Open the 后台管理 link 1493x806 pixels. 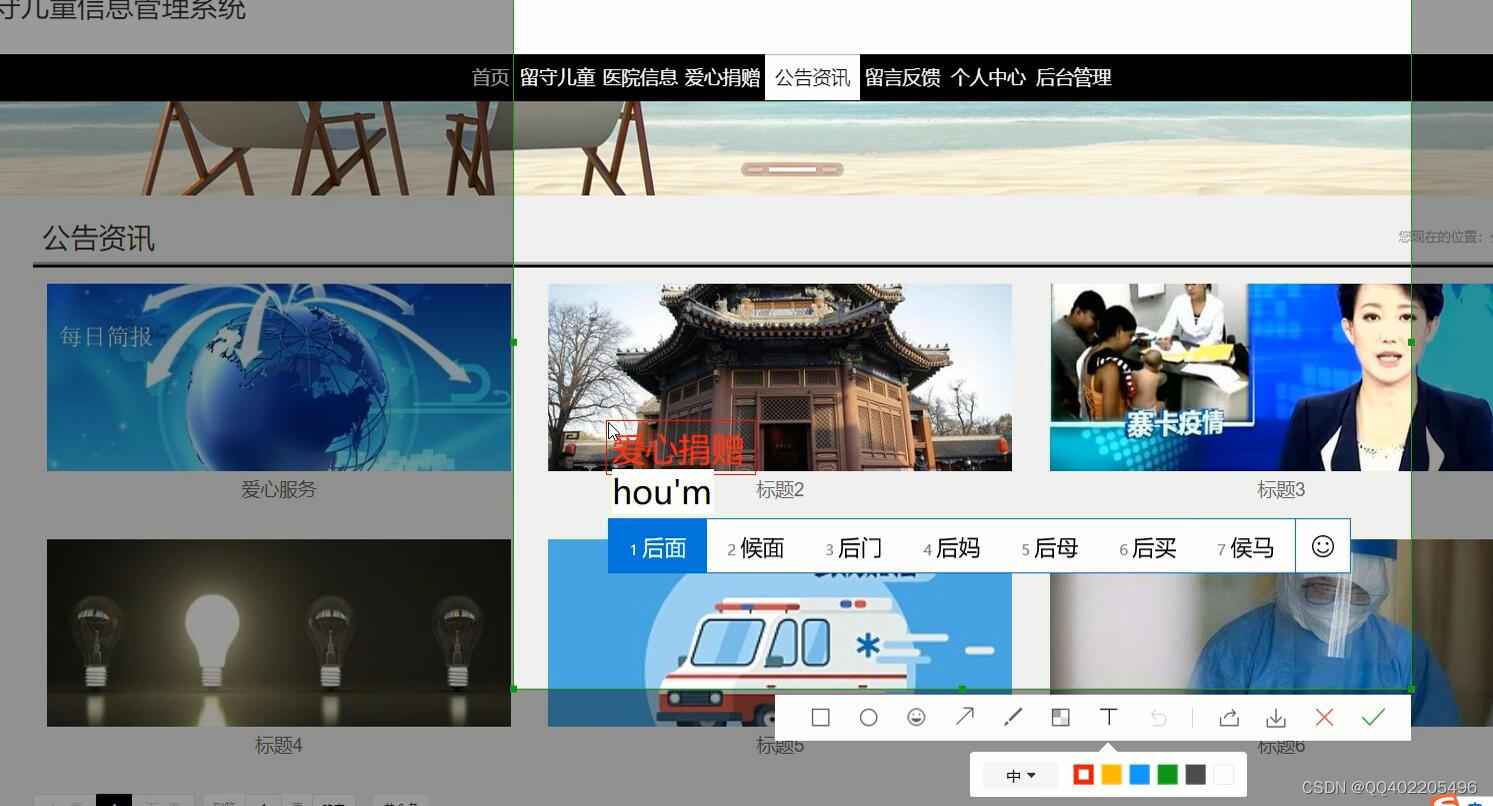[x=1072, y=77]
